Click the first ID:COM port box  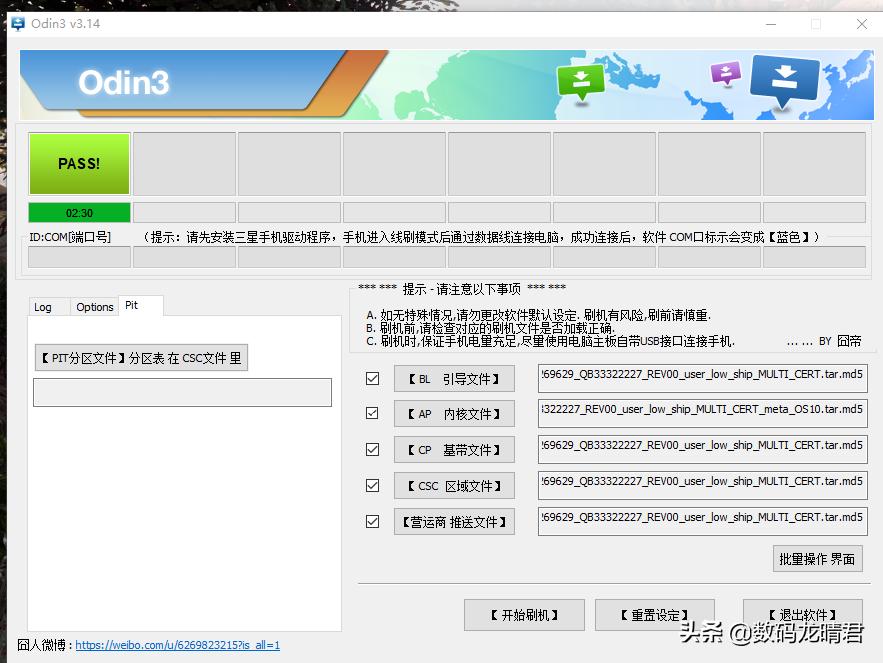coord(79,256)
